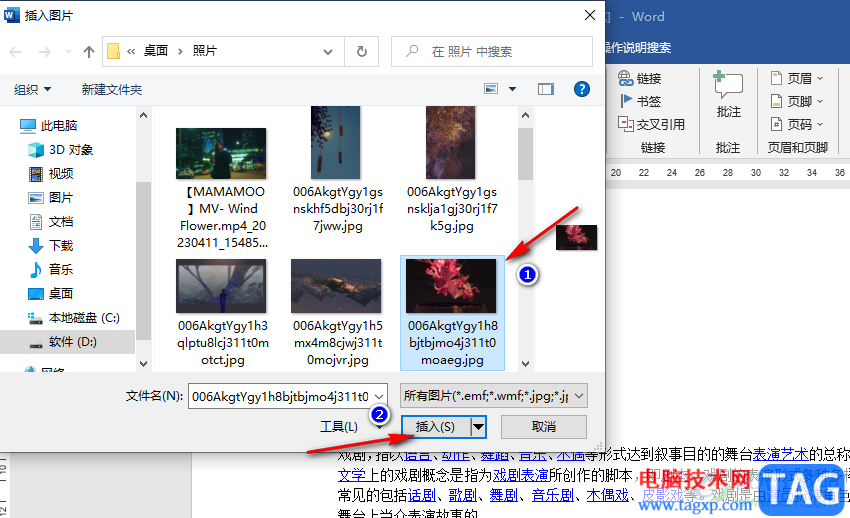The height and width of the screenshot is (518, 850).
Task: Select 文档 folder in the tree
Action: tap(50, 221)
